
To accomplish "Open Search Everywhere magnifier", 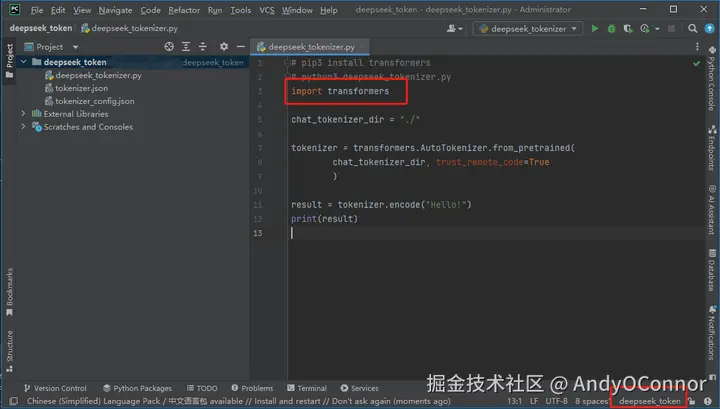I will [x=692, y=28].
